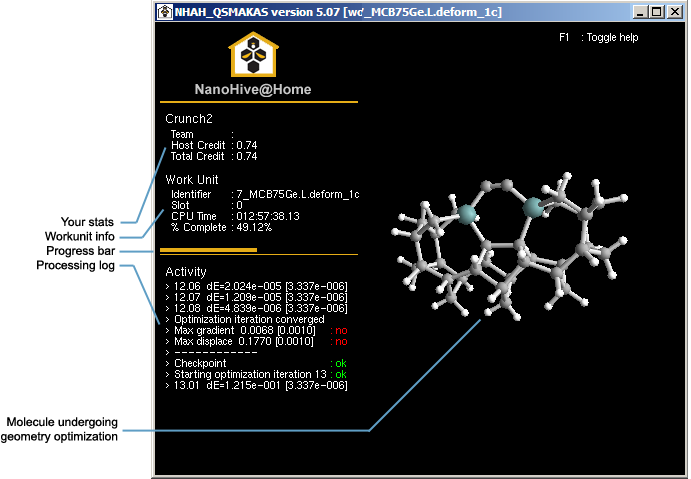
Task: Click the right teal germanium atom
Action: 533,207
